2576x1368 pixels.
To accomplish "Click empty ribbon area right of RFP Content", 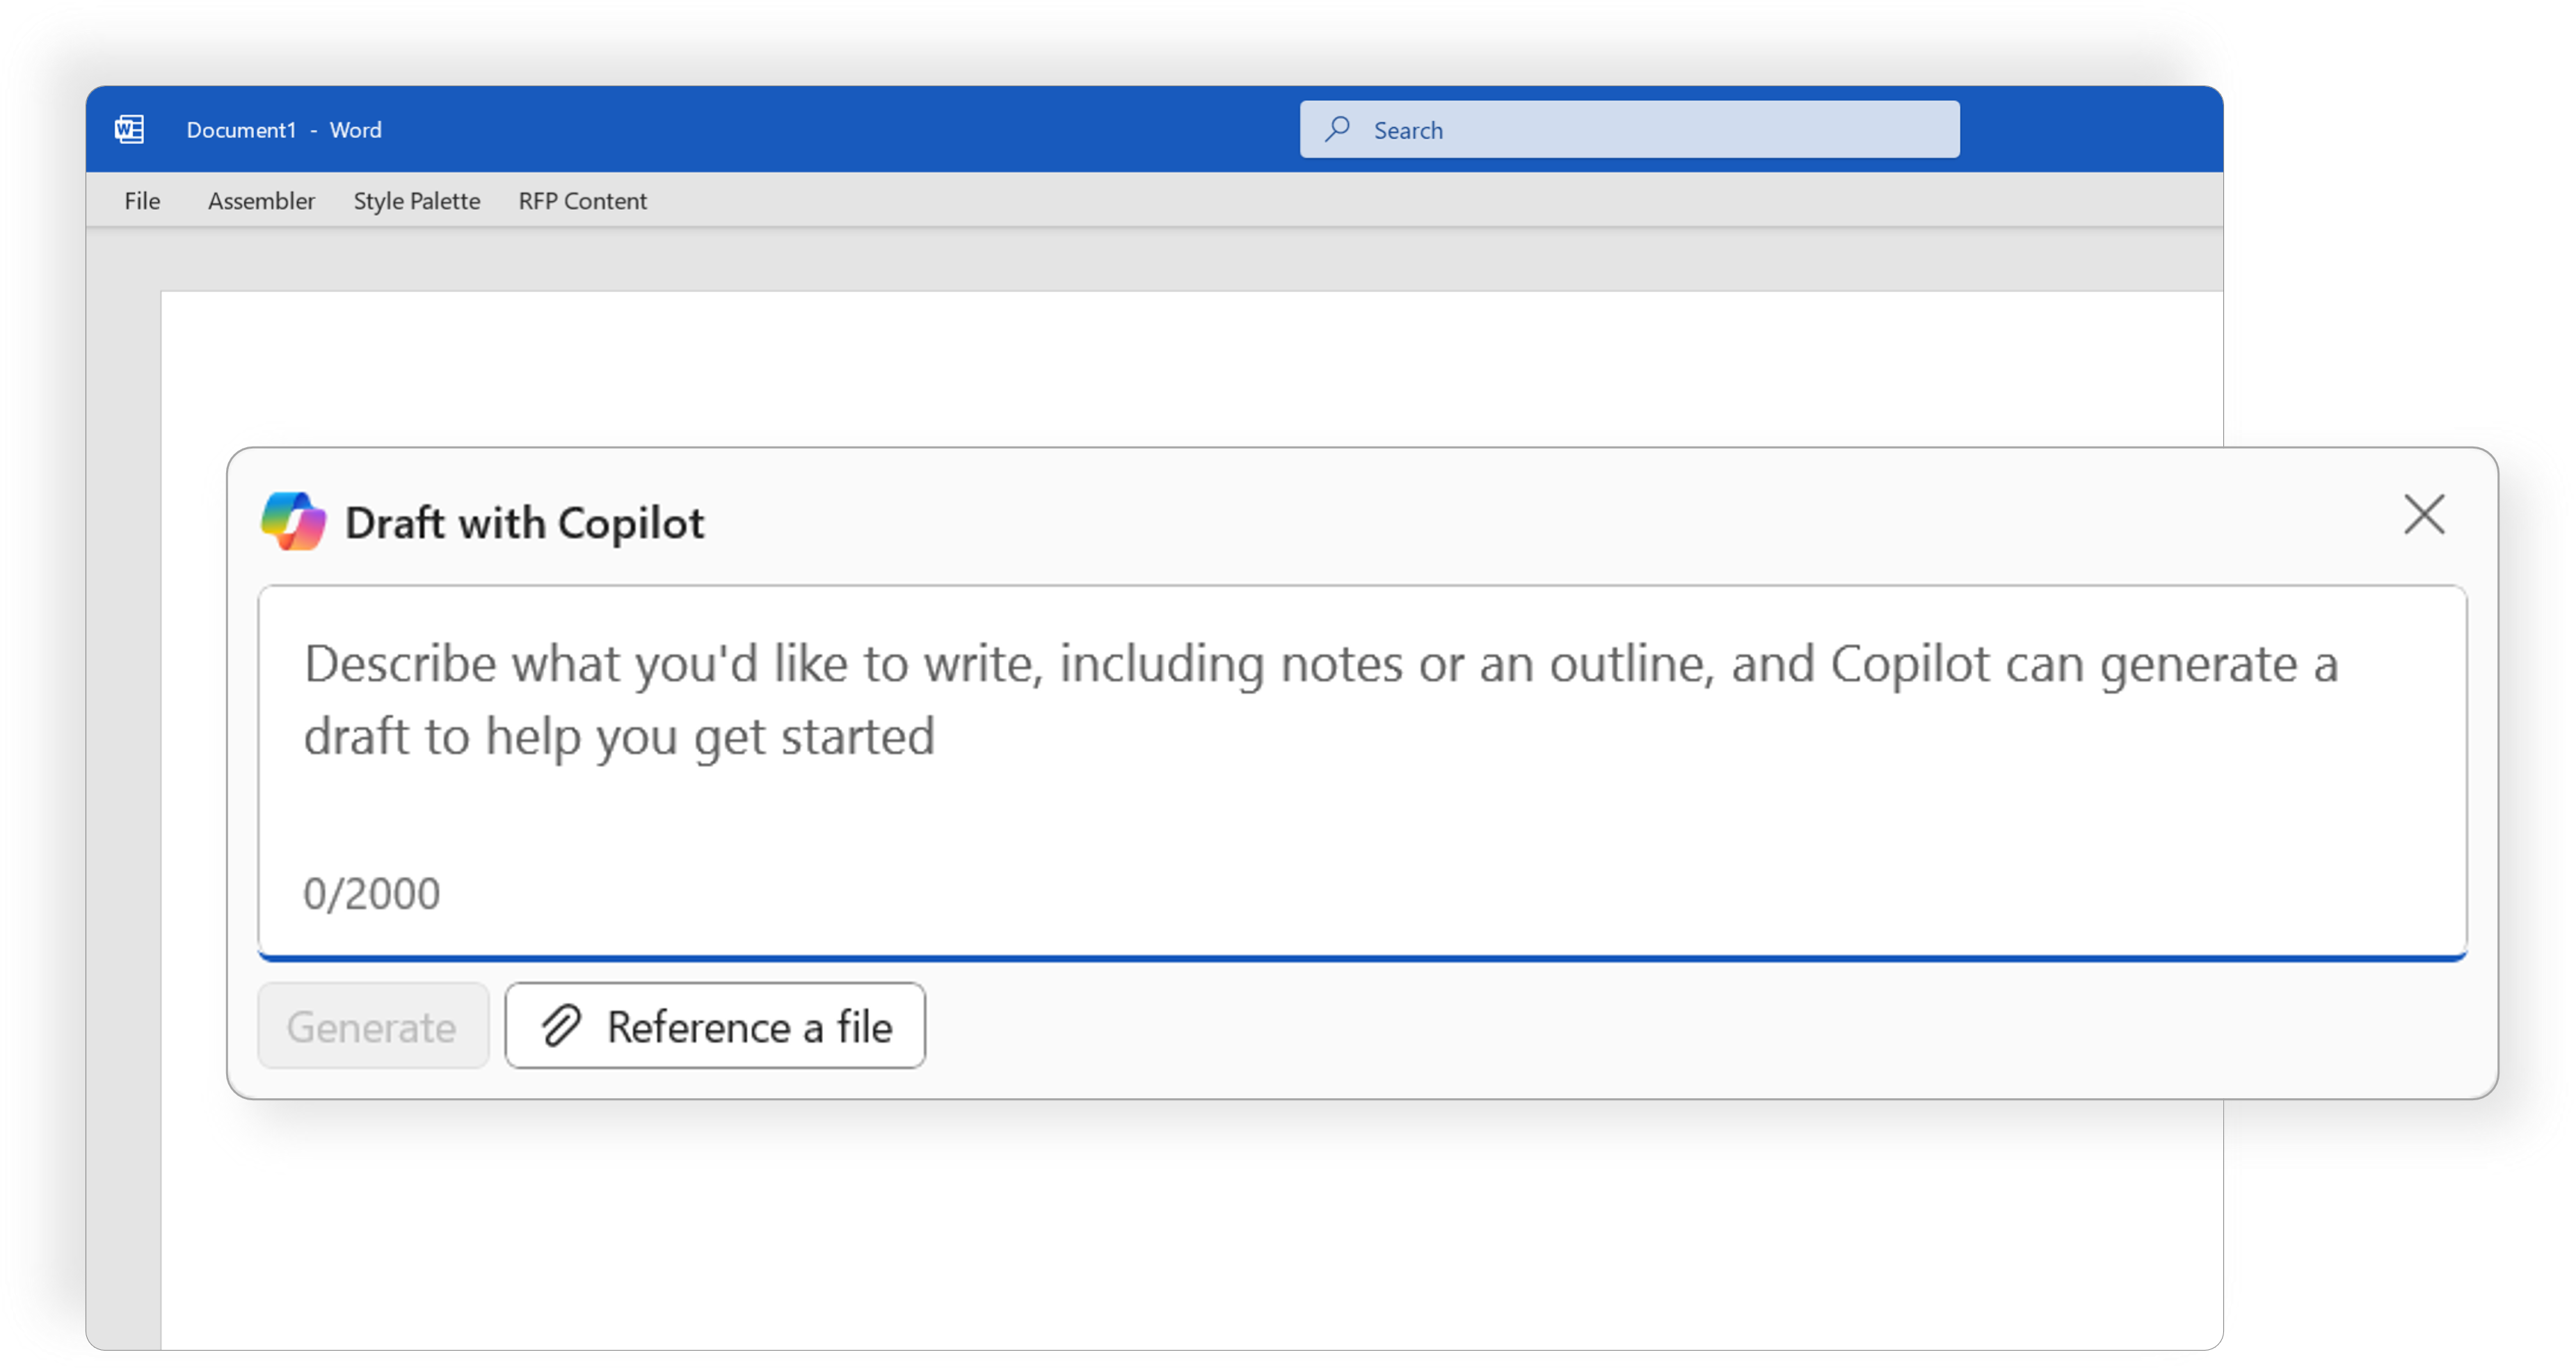I will coord(1400,201).
